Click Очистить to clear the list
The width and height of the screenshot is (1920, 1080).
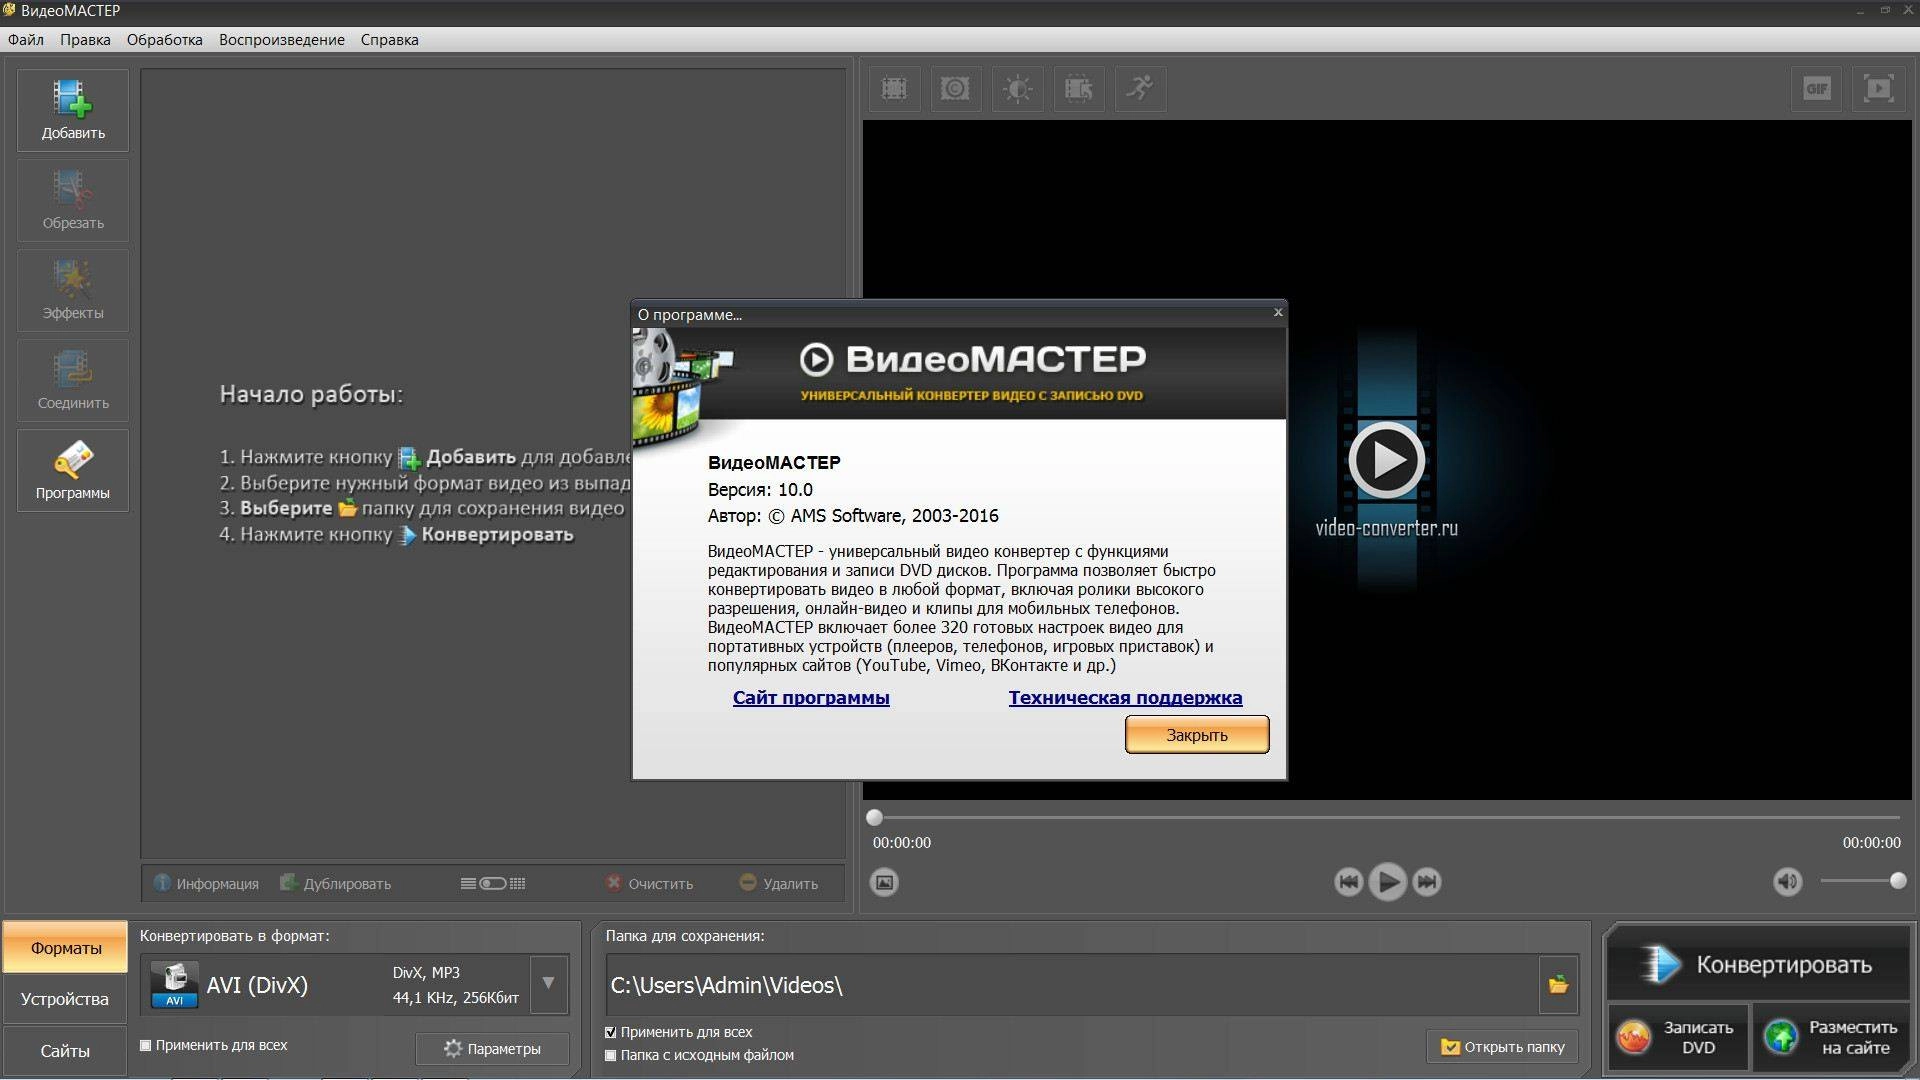(x=650, y=884)
